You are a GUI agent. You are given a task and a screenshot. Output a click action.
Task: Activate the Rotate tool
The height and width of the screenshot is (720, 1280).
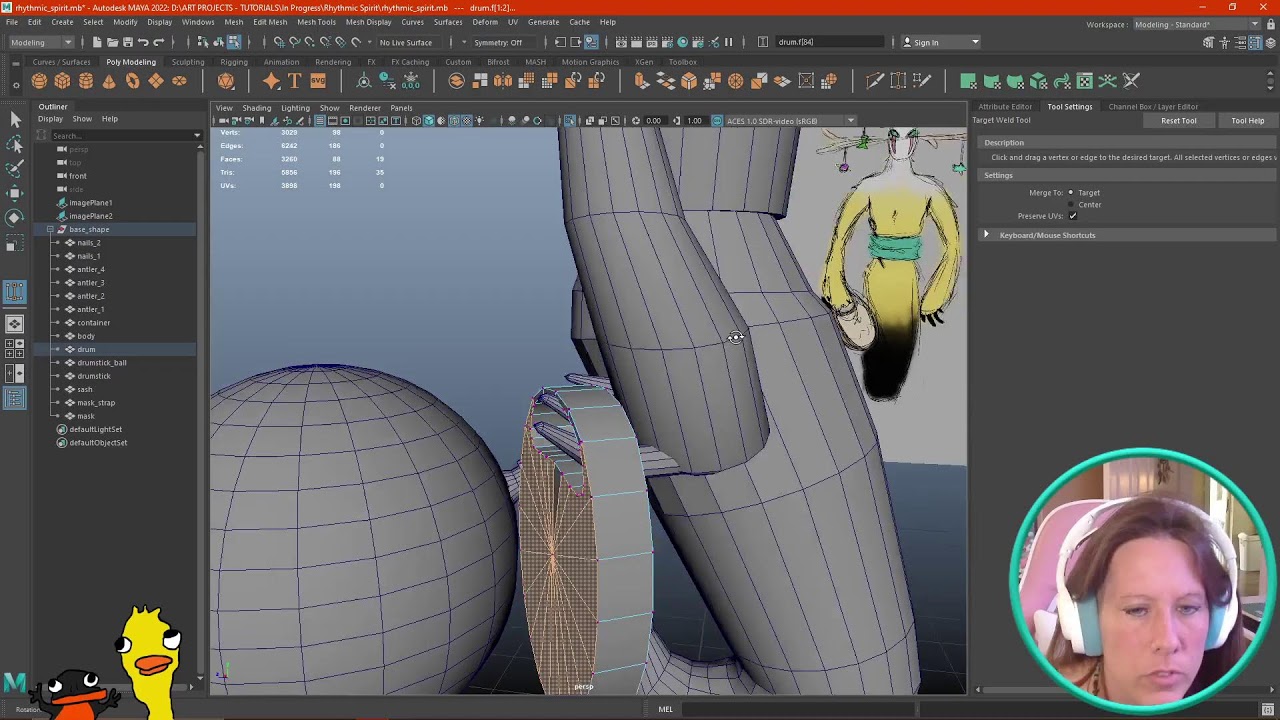click(15, 217)
